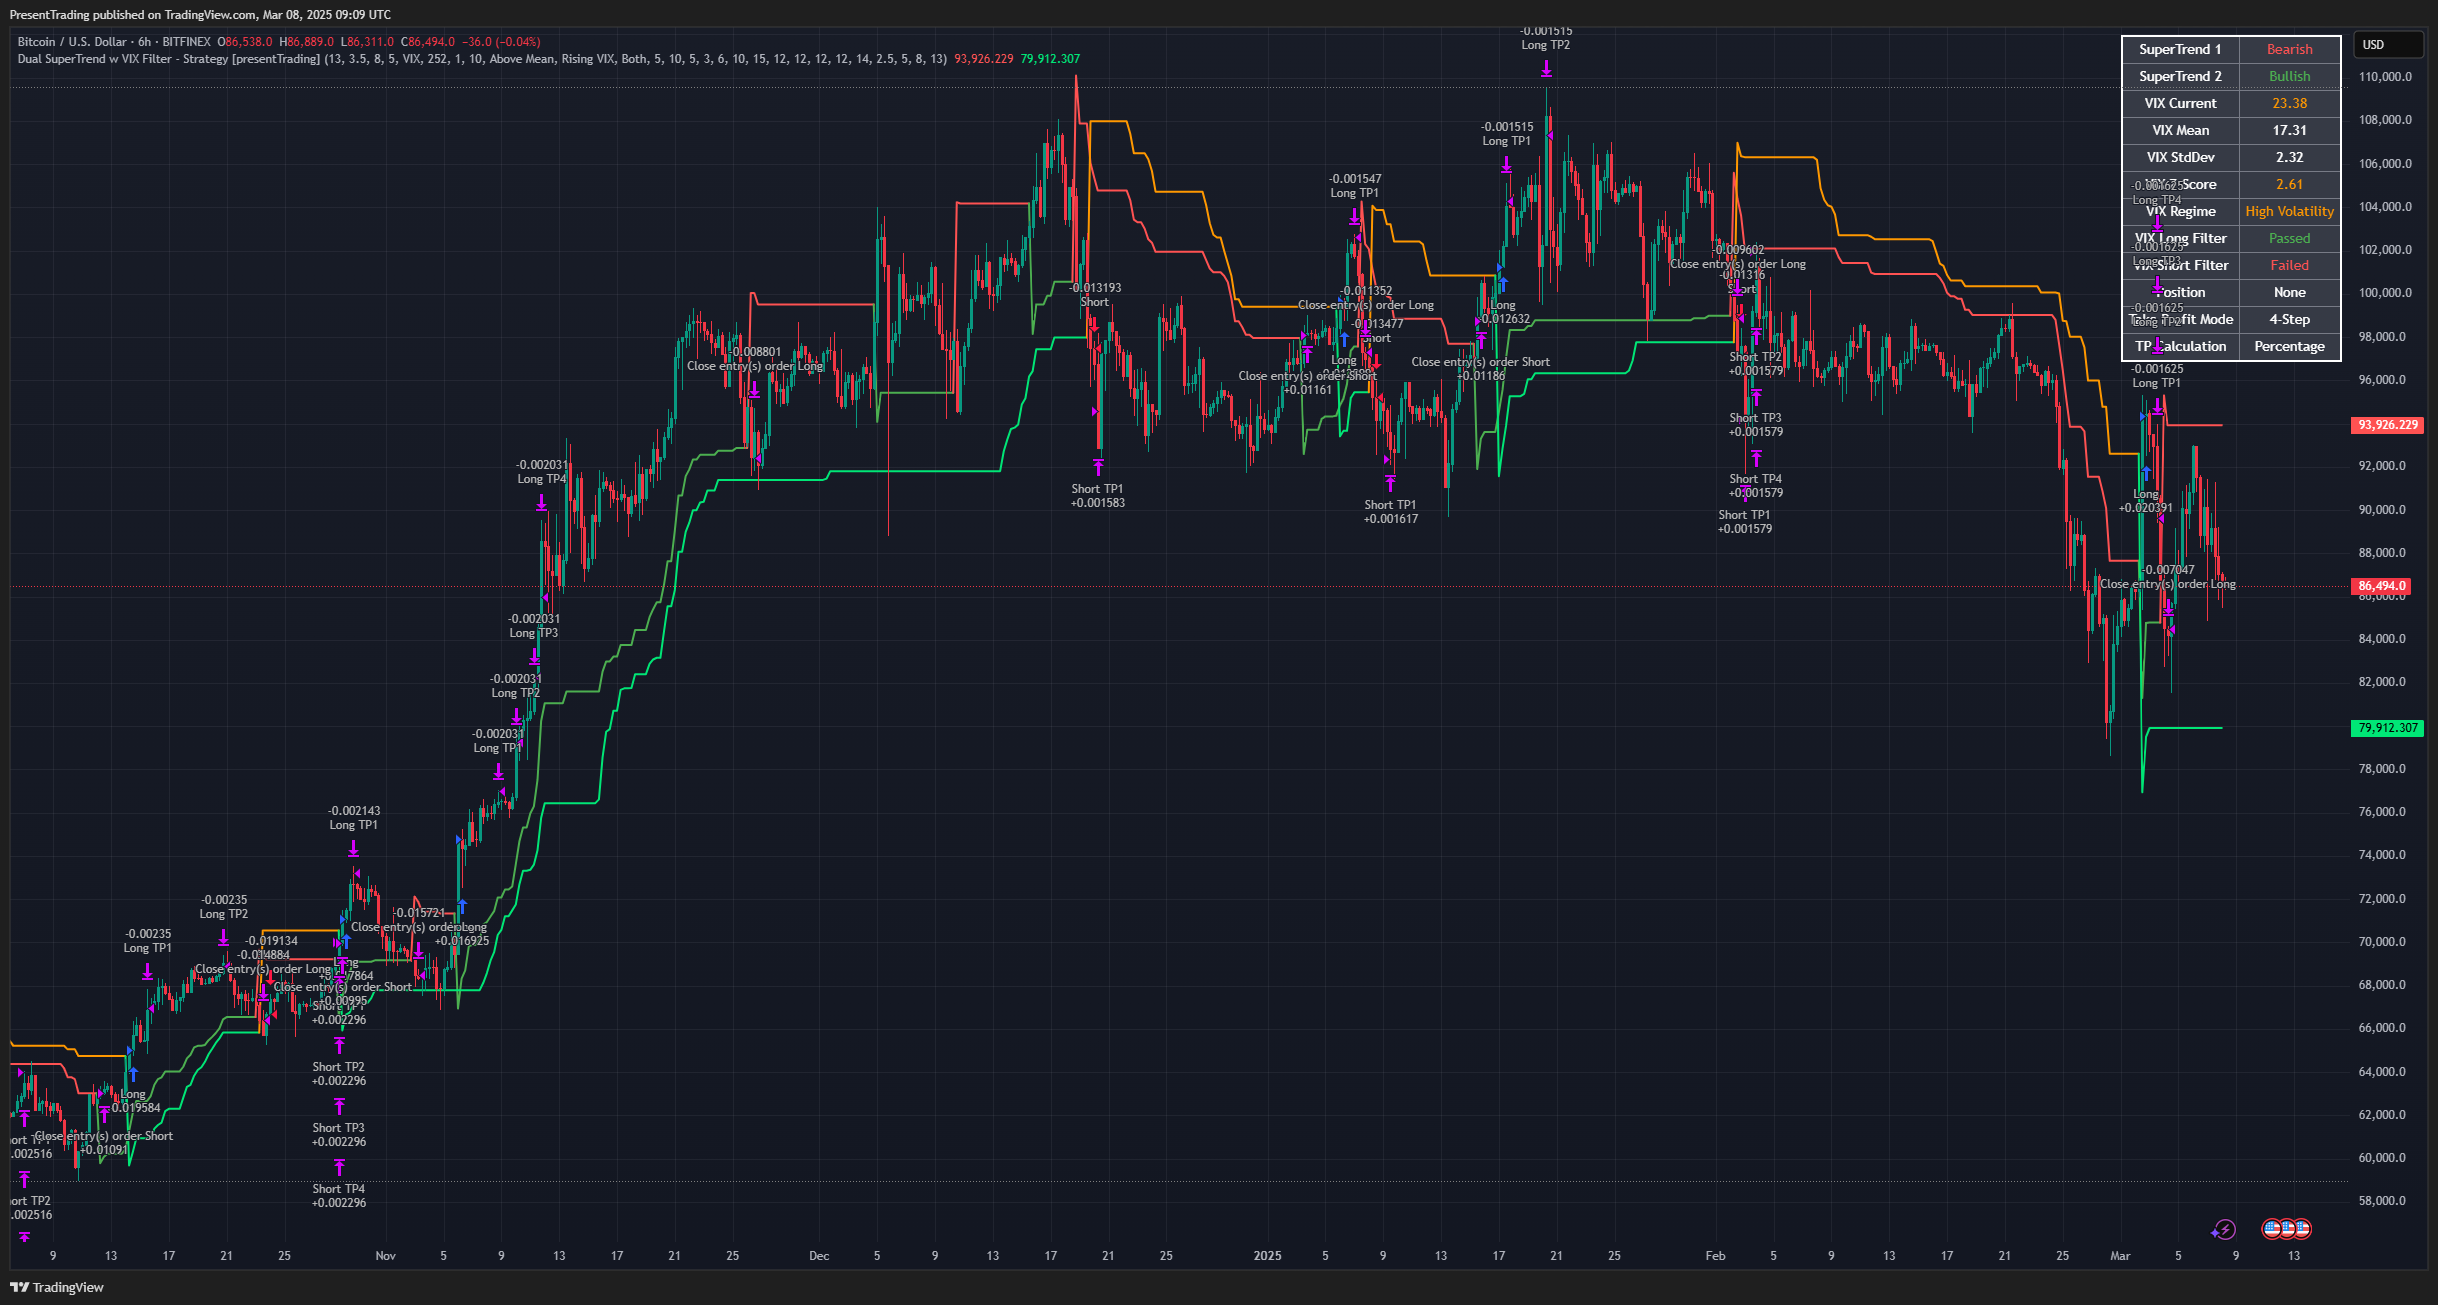Click the 100,000.0 price scale label

coord(2385,293)
